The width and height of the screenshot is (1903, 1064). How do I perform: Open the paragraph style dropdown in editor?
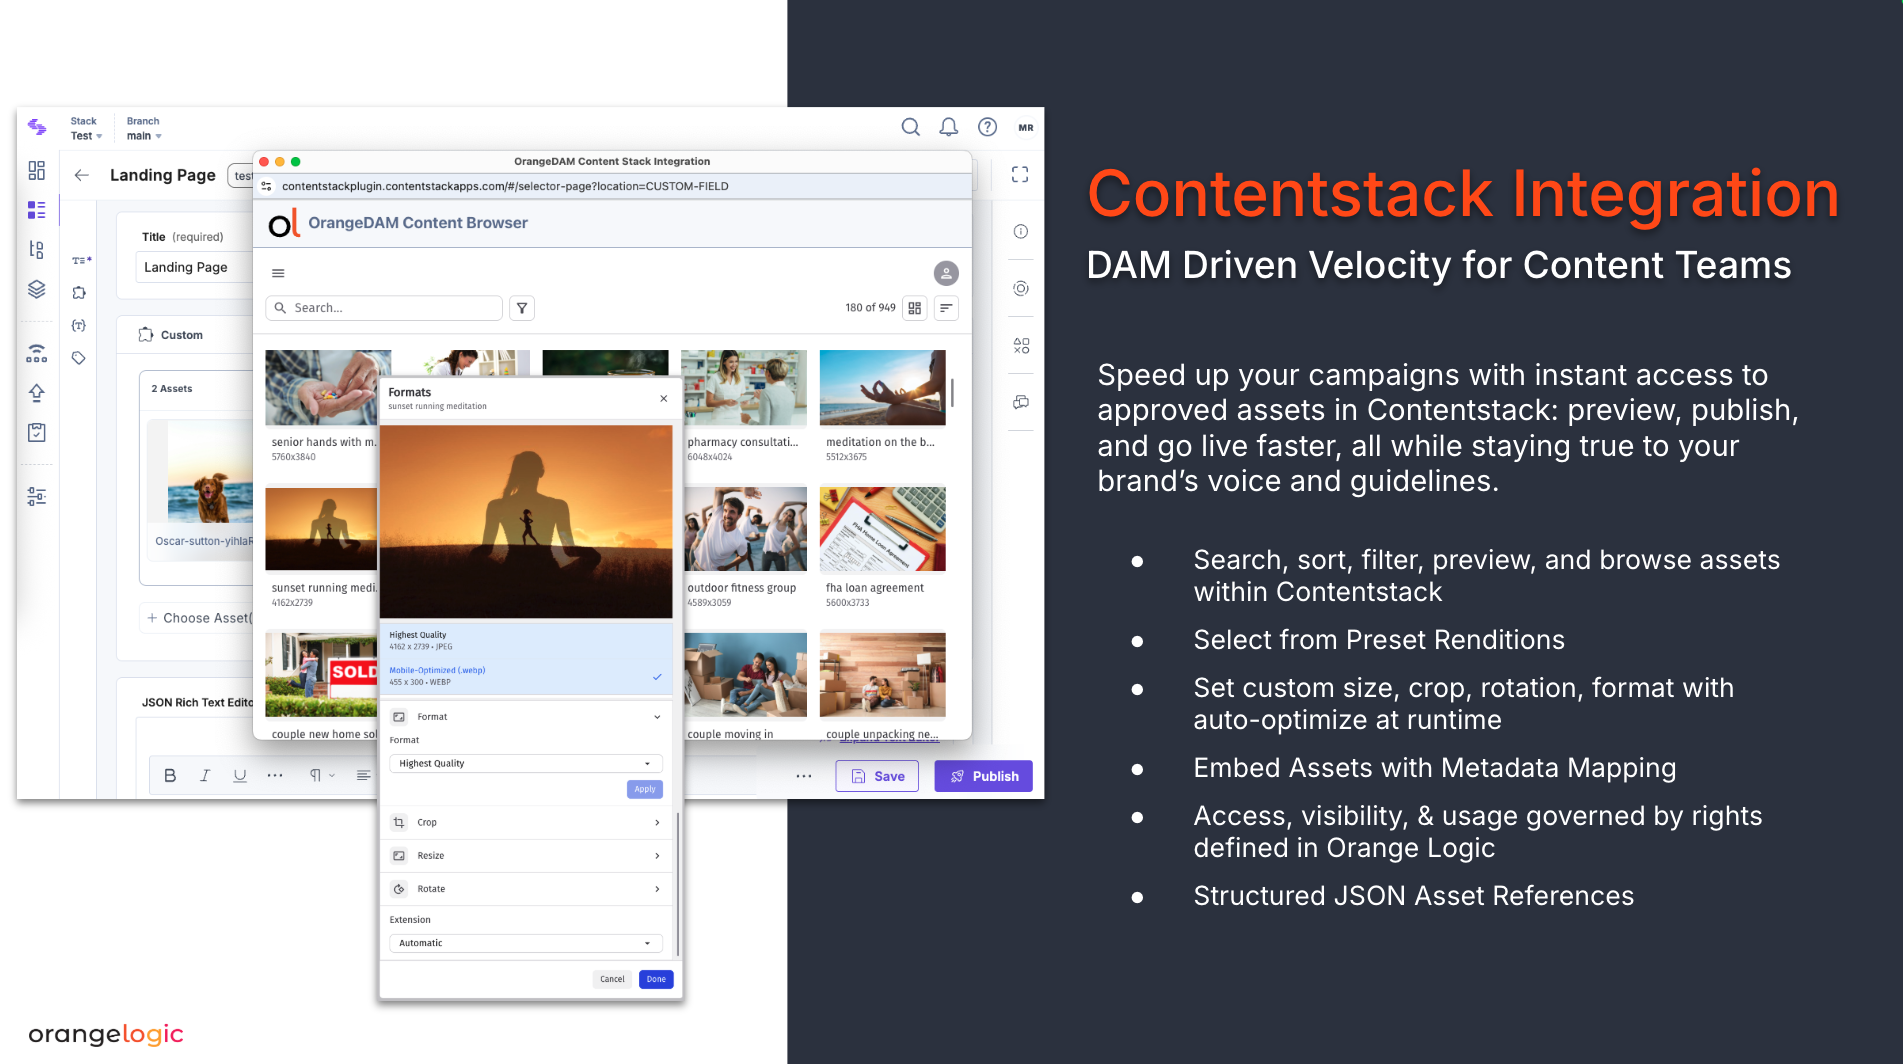[321, 776]
